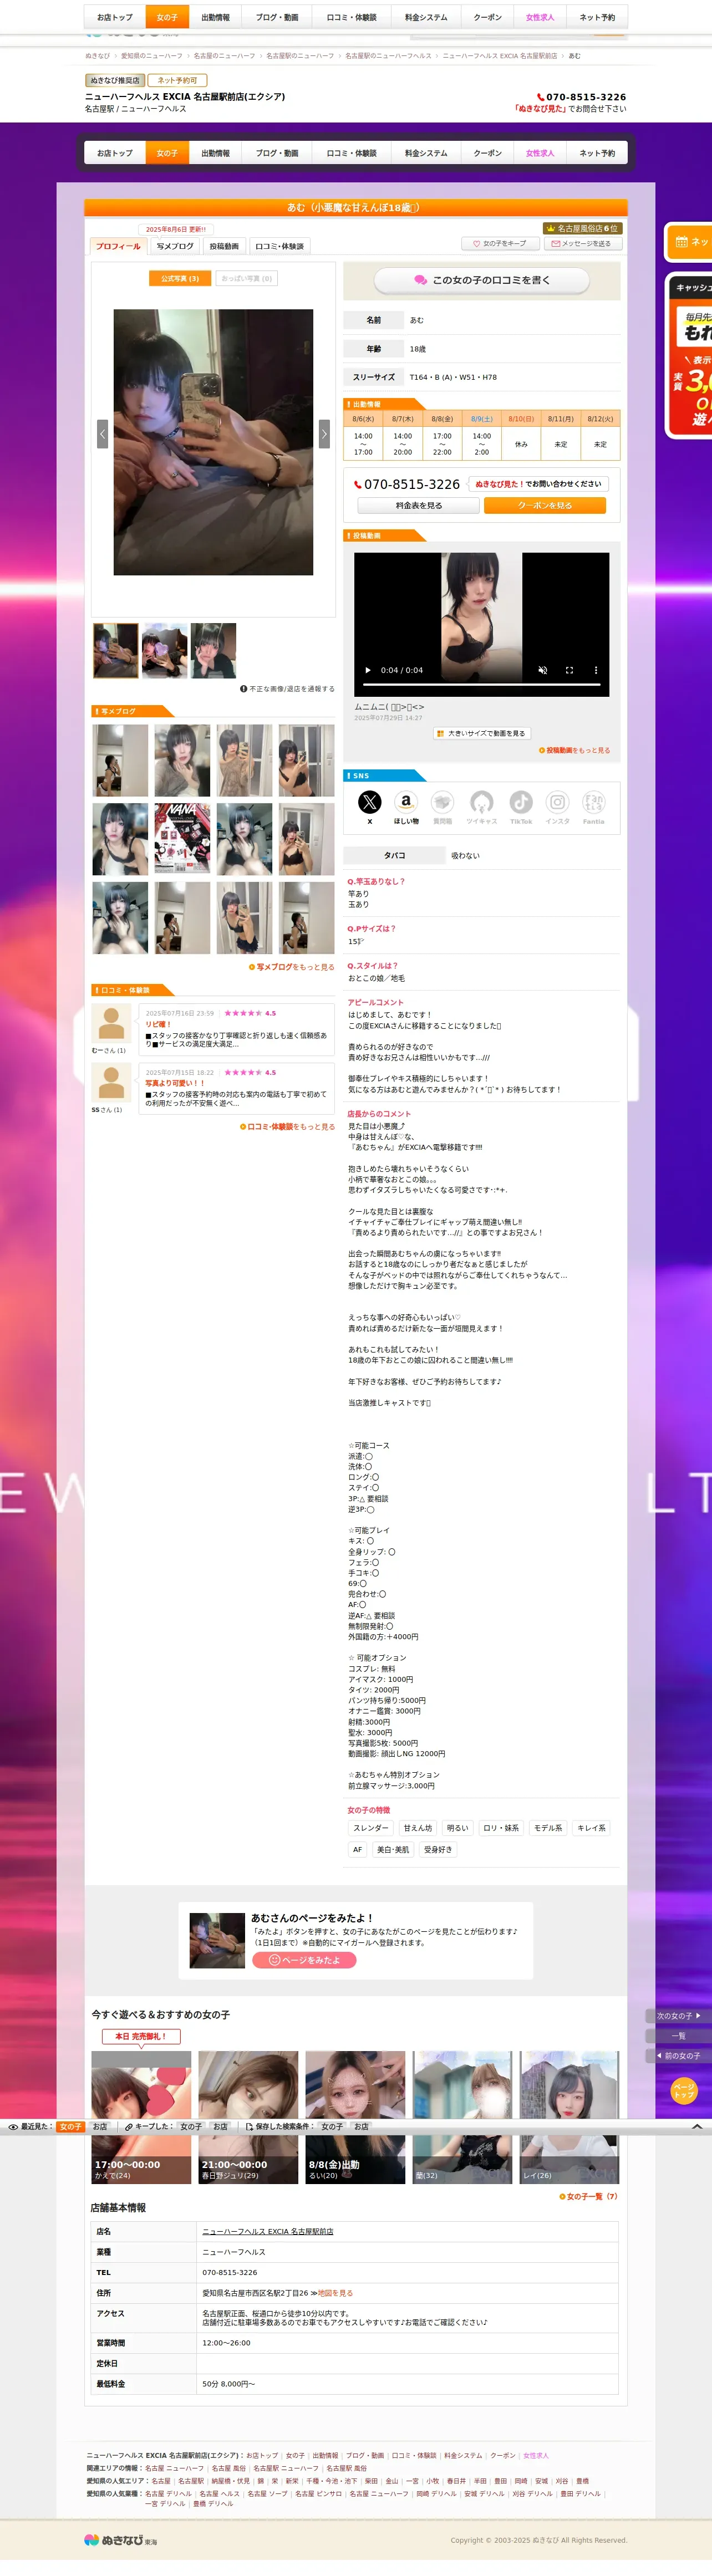The image size is (712, 2576).
Task: Click the ページトップ round button
Action: (684, 2090)
